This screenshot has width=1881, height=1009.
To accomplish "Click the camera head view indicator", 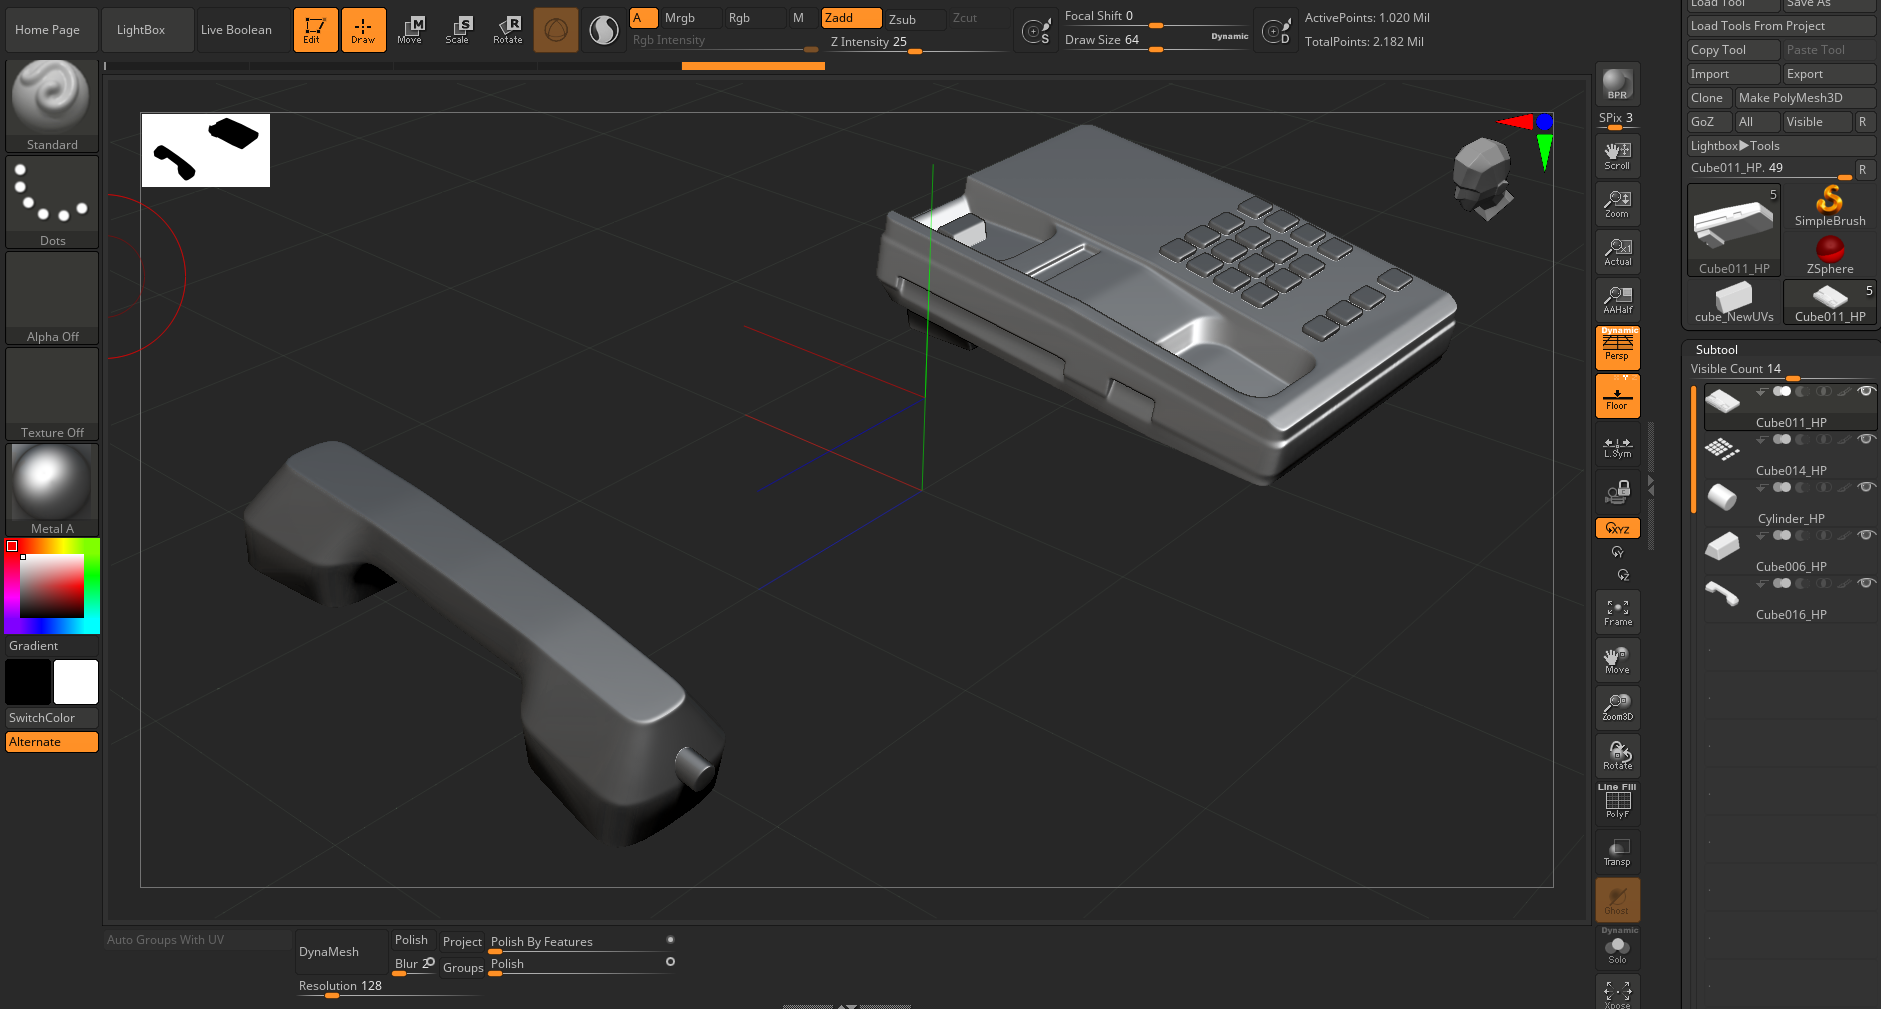I will [x=1483, y=178].
